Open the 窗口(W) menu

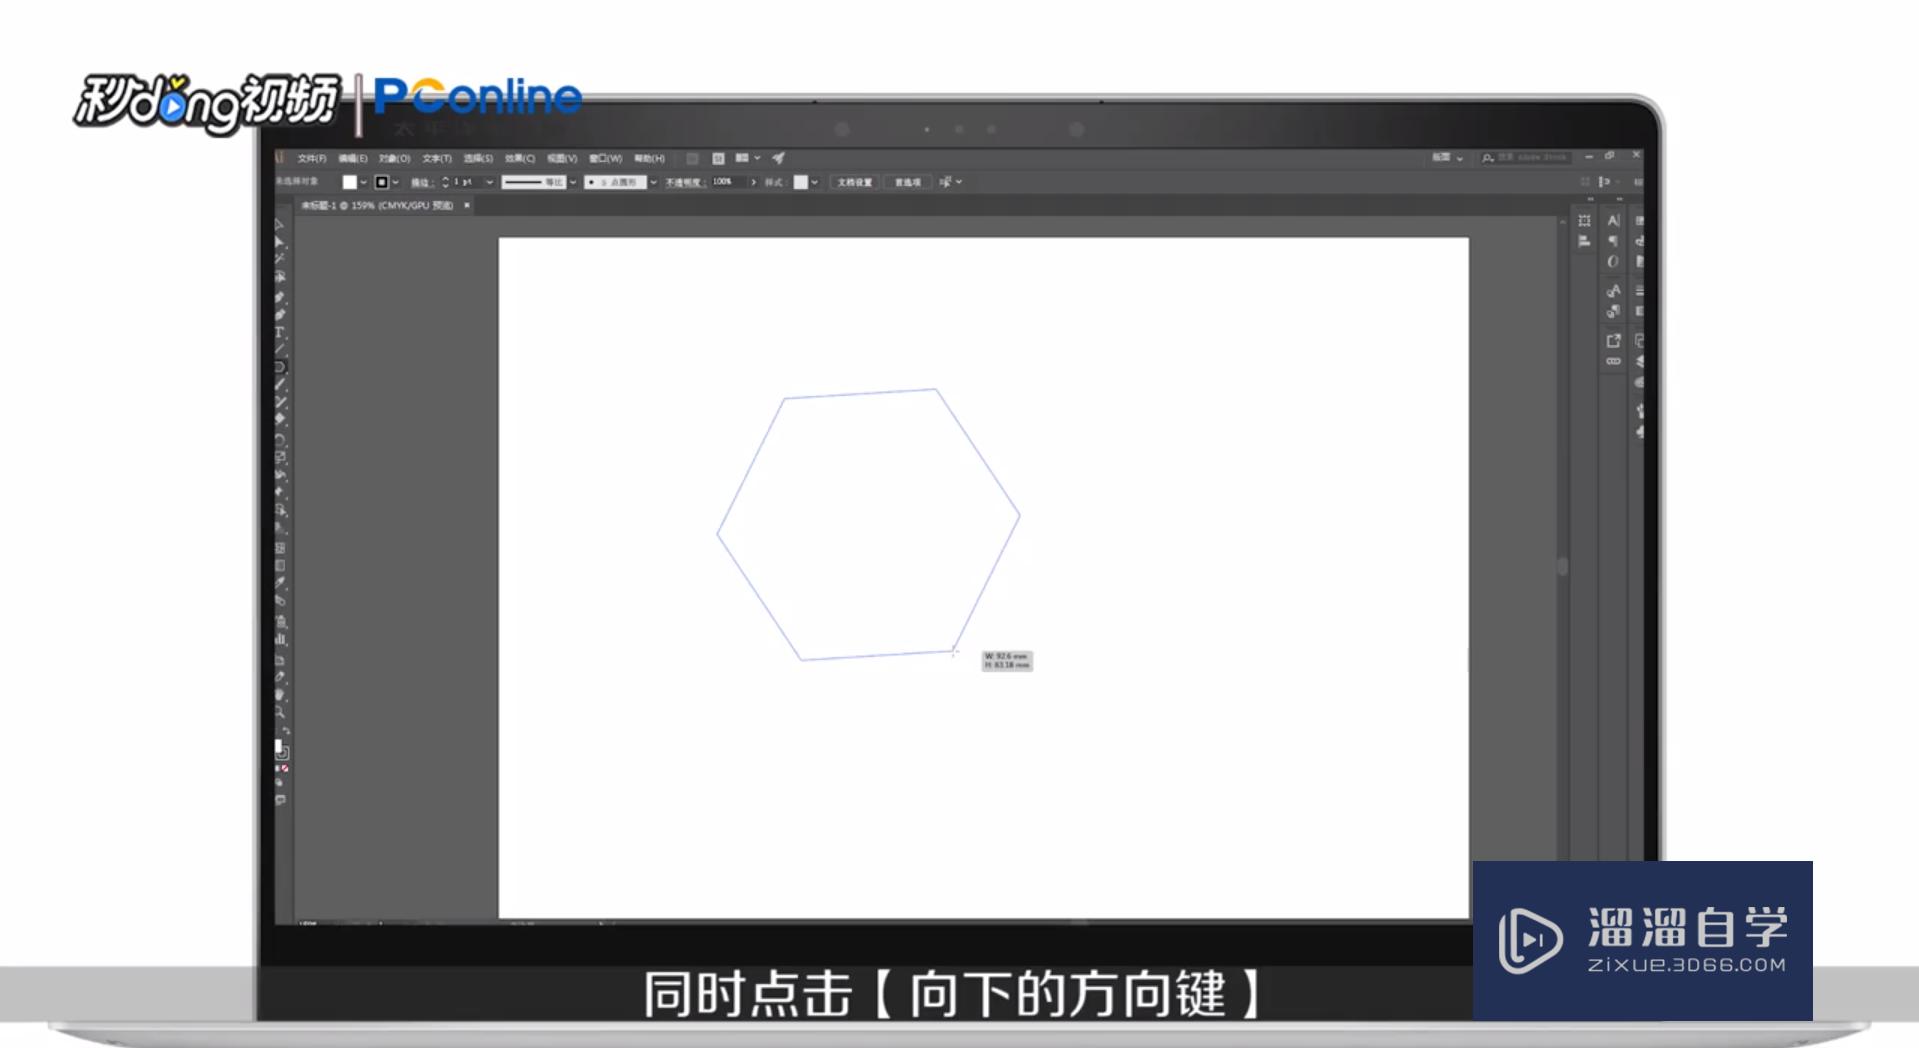coord(605,158)
